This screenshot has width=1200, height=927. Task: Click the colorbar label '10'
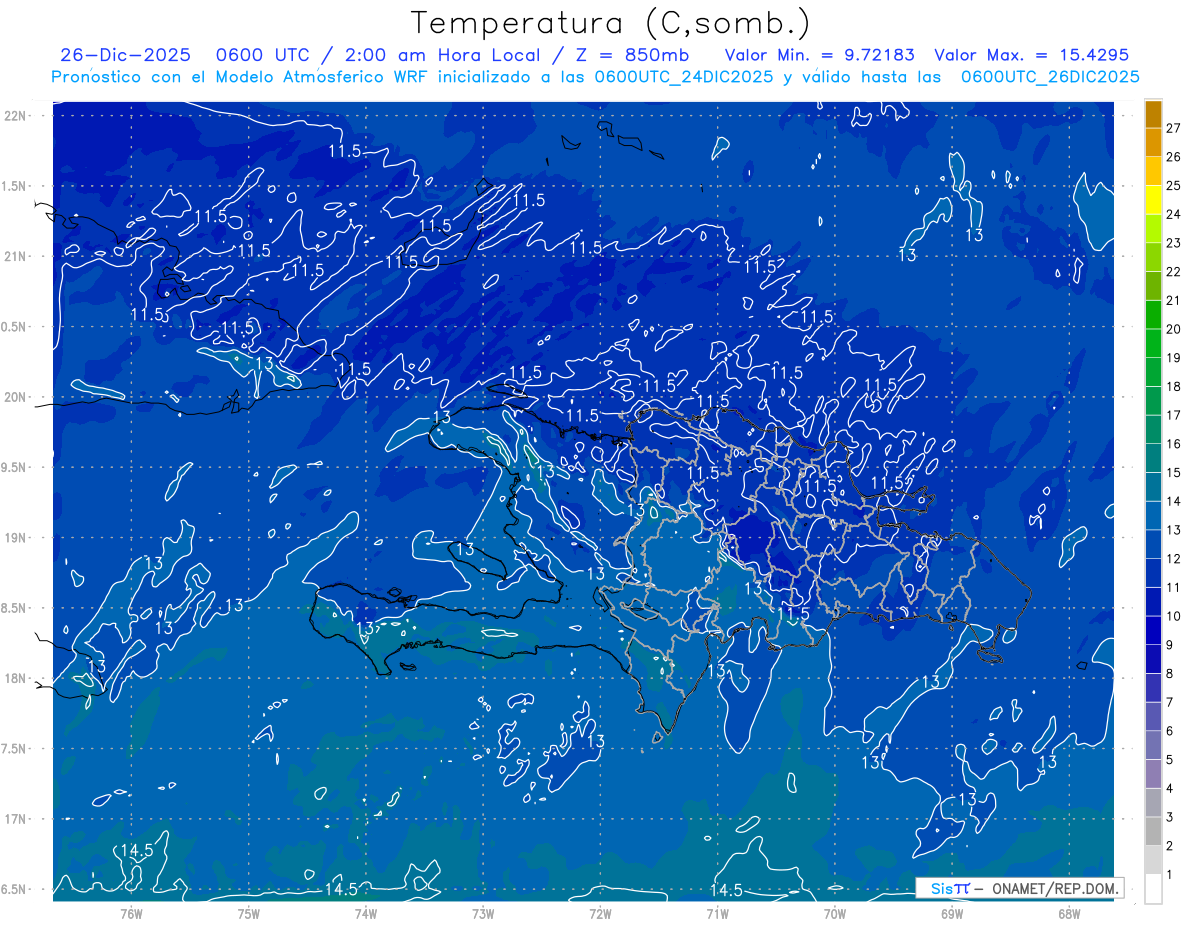[x=1174, y=615]
